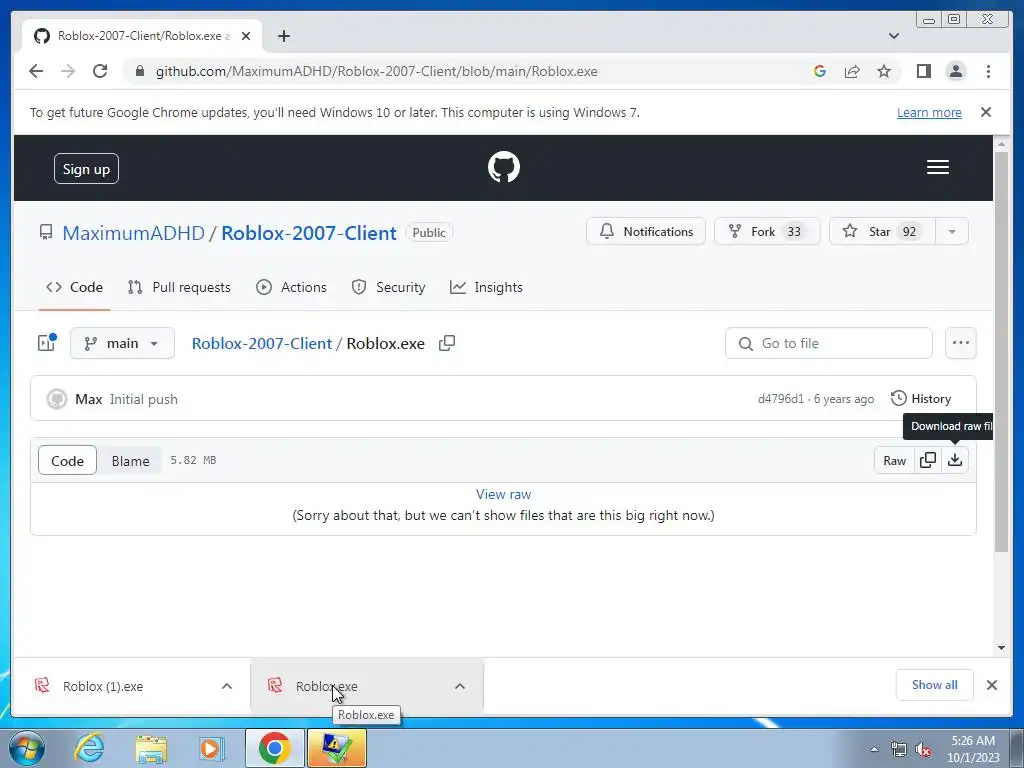Image resolution: width=1024 pixels, height=768 pixels.
Task: Open commit History link
Action: click(x=921, y=398)
